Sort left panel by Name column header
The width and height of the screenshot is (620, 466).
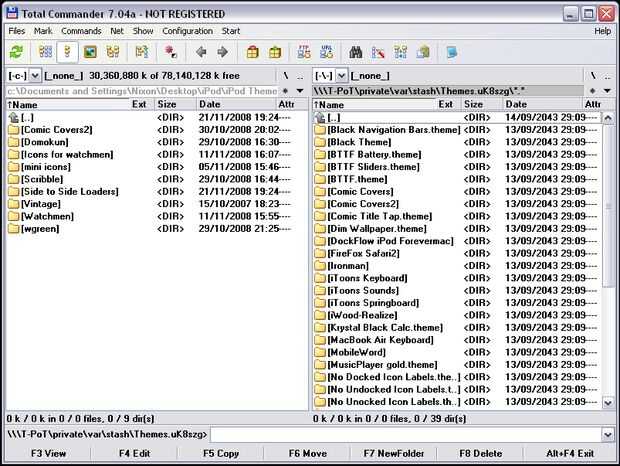coord(67,104)
